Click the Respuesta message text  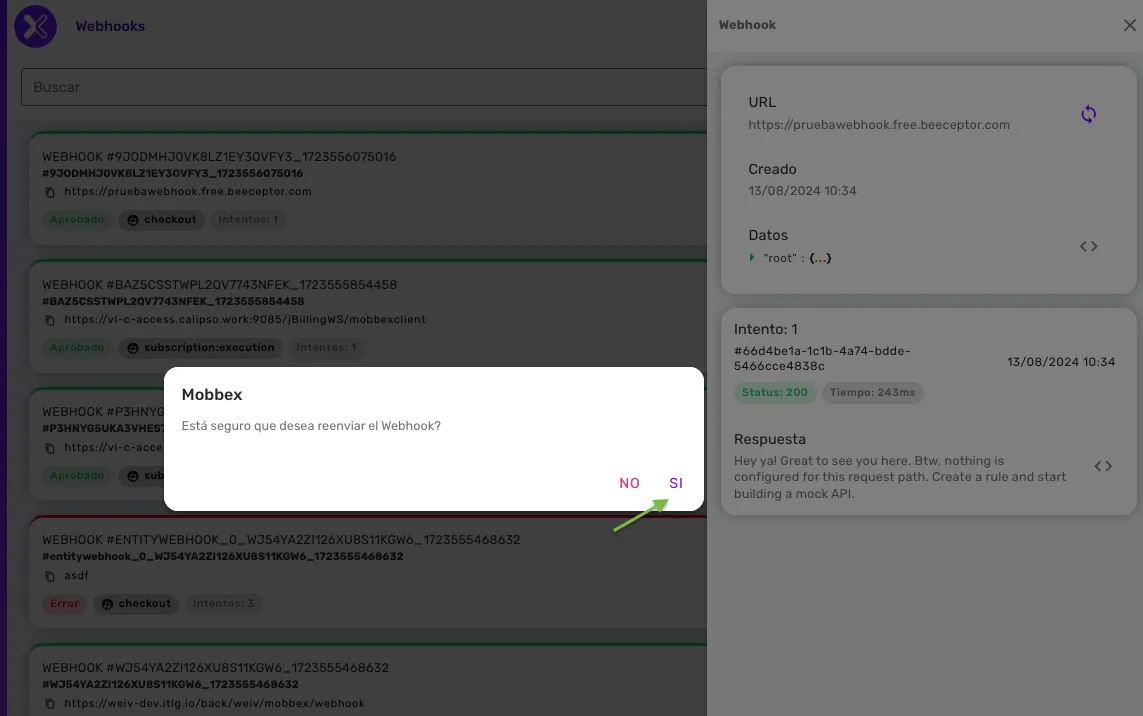coord(900,477)
